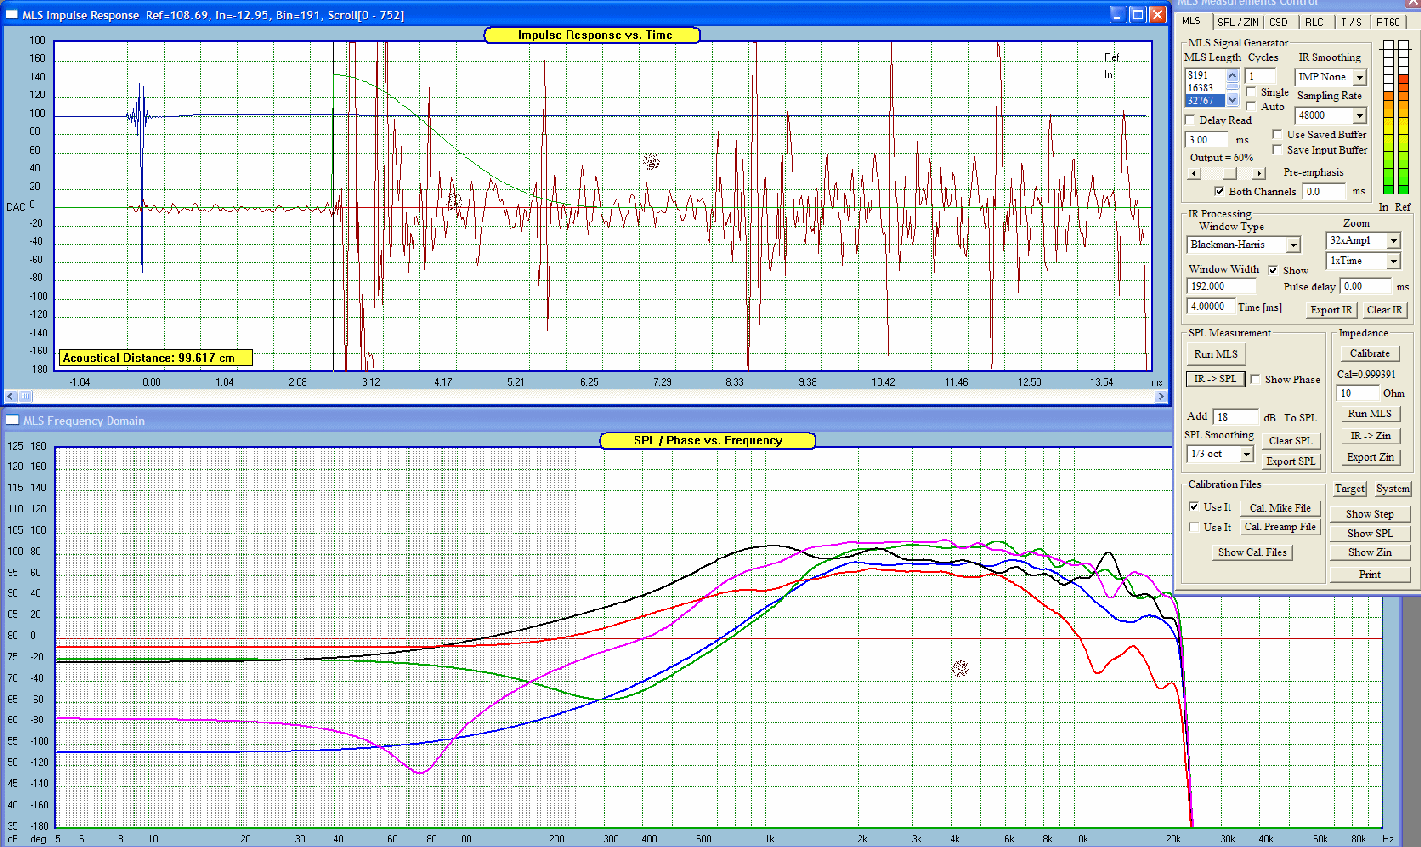Click the Export SPL button
The width and height of the screenshot is (1421, 847).
coord(1291,462)
